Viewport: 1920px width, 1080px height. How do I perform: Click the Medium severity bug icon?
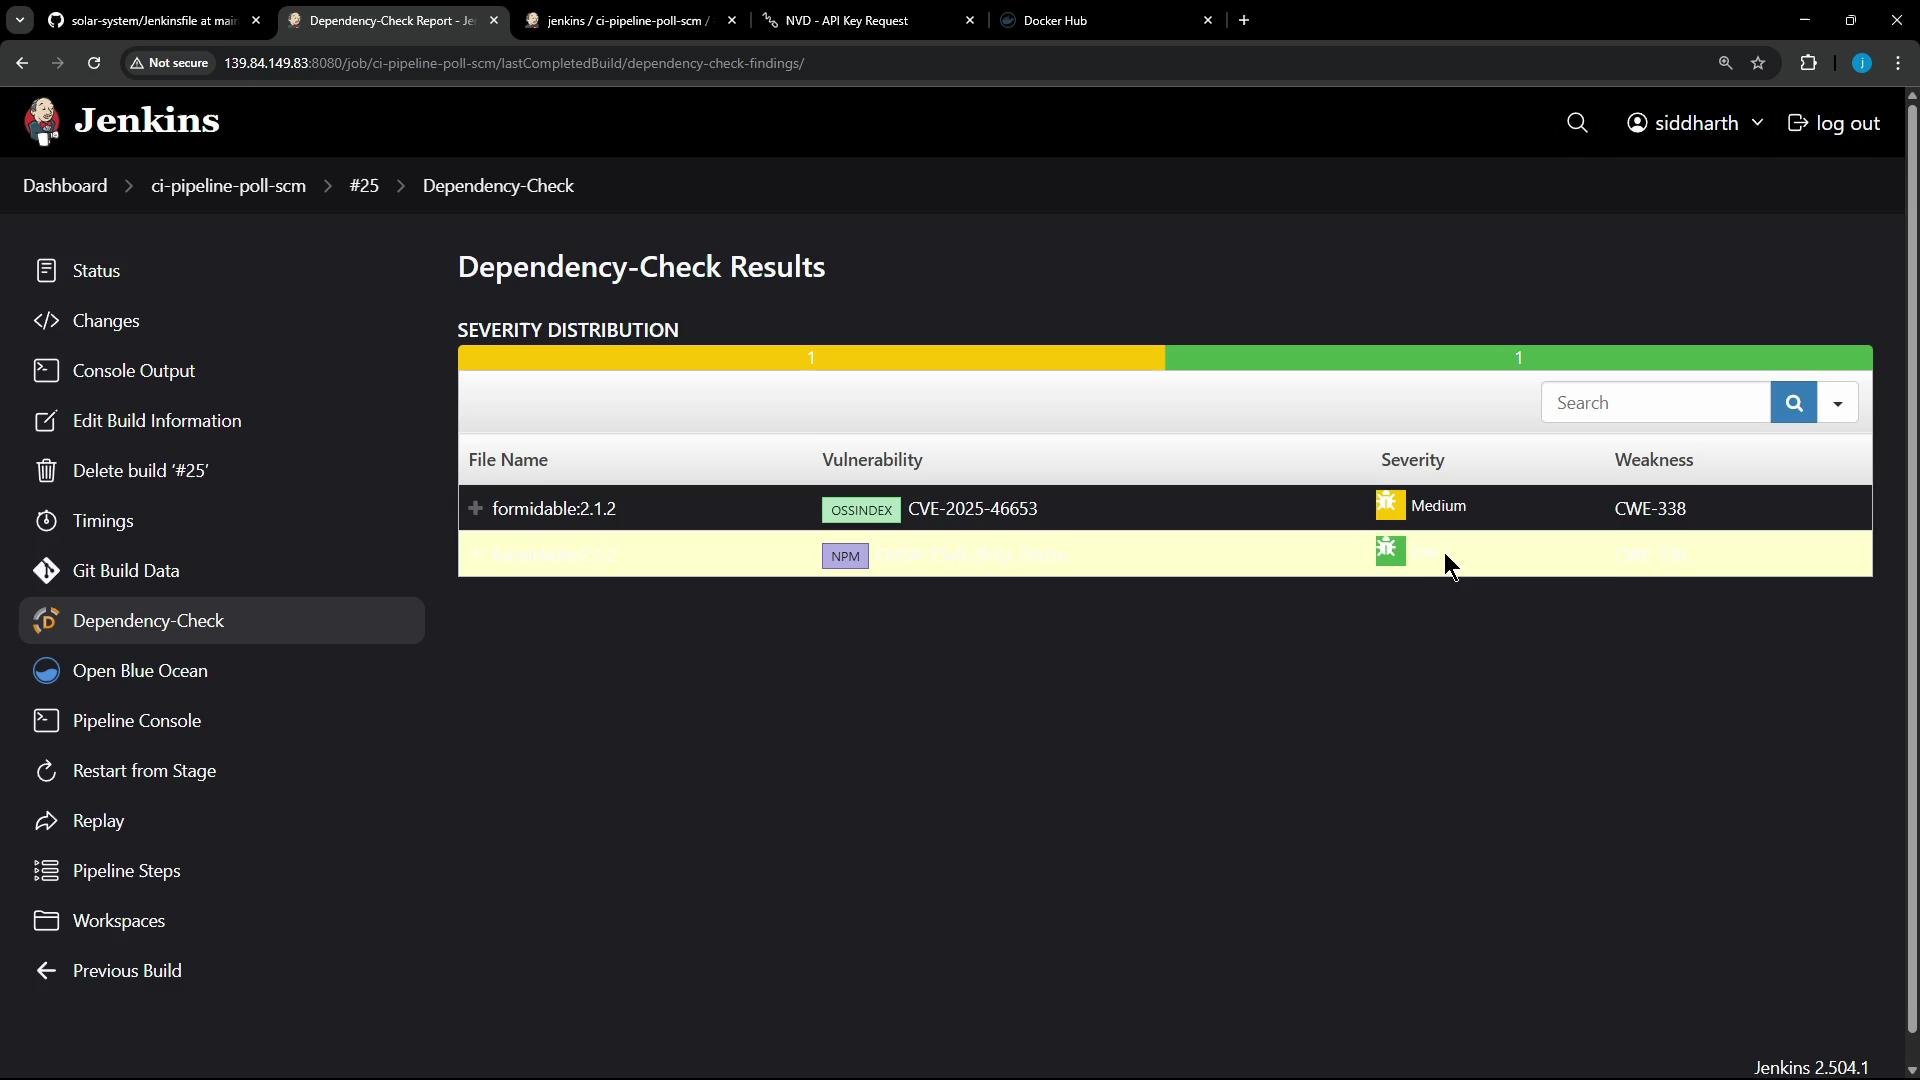[1390, 505]
